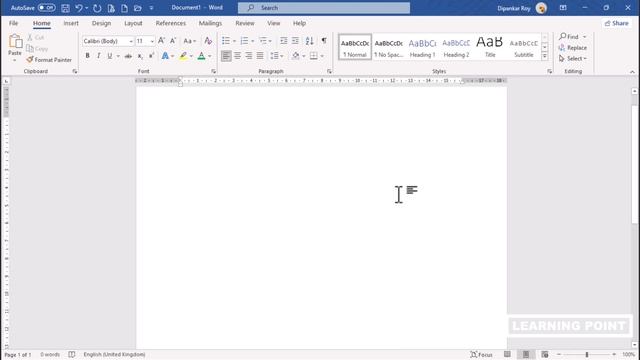The width and height of the screenshot is (640, 360).
Task: Apply the Heading 1 style
Action: point(422,47)
